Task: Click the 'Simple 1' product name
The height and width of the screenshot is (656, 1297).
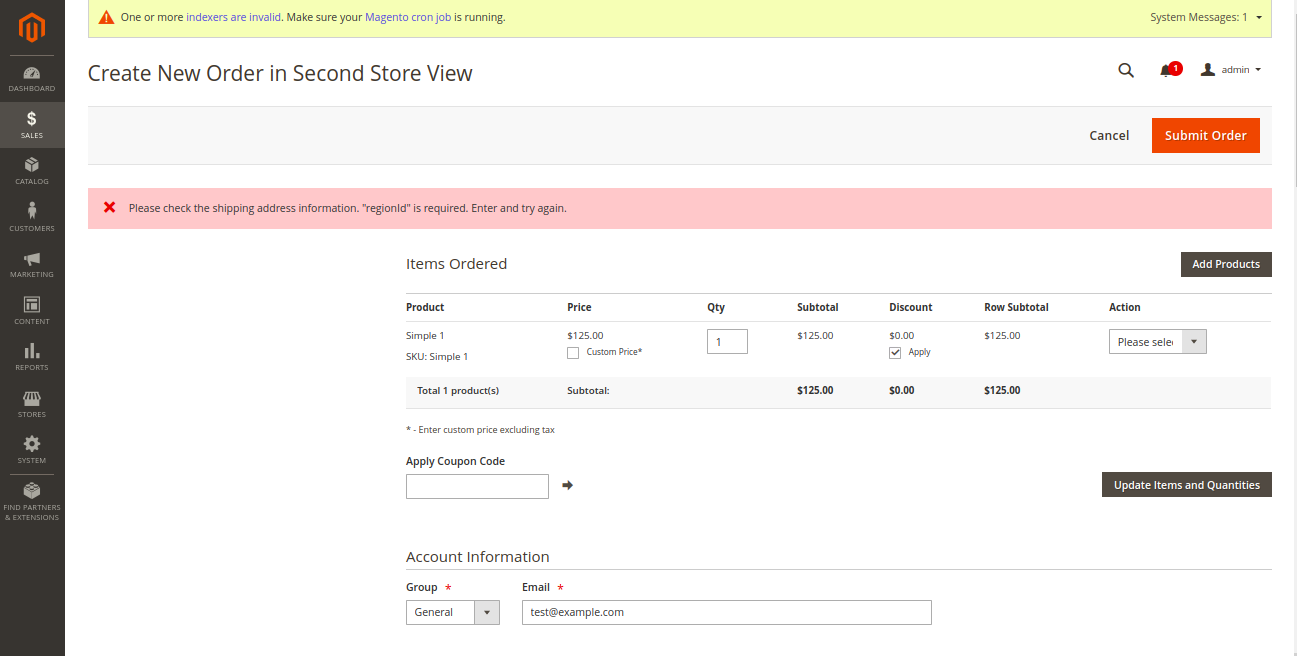Action: 425,335
